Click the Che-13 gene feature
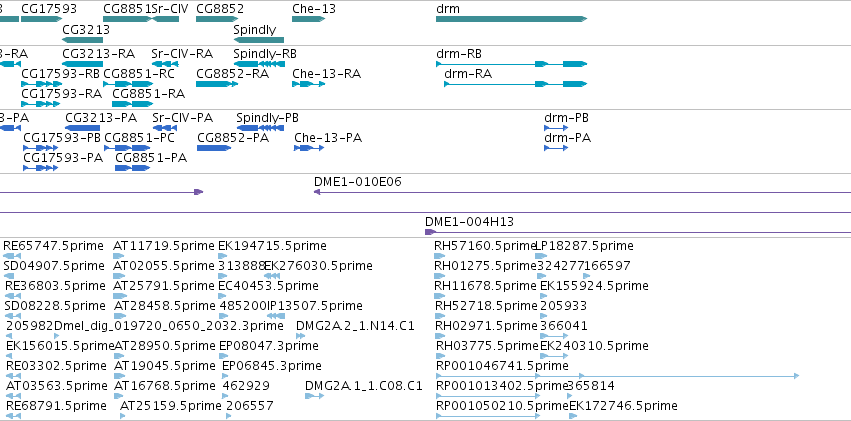Screen dimensions: 851x421 click(x=308, y=19)
